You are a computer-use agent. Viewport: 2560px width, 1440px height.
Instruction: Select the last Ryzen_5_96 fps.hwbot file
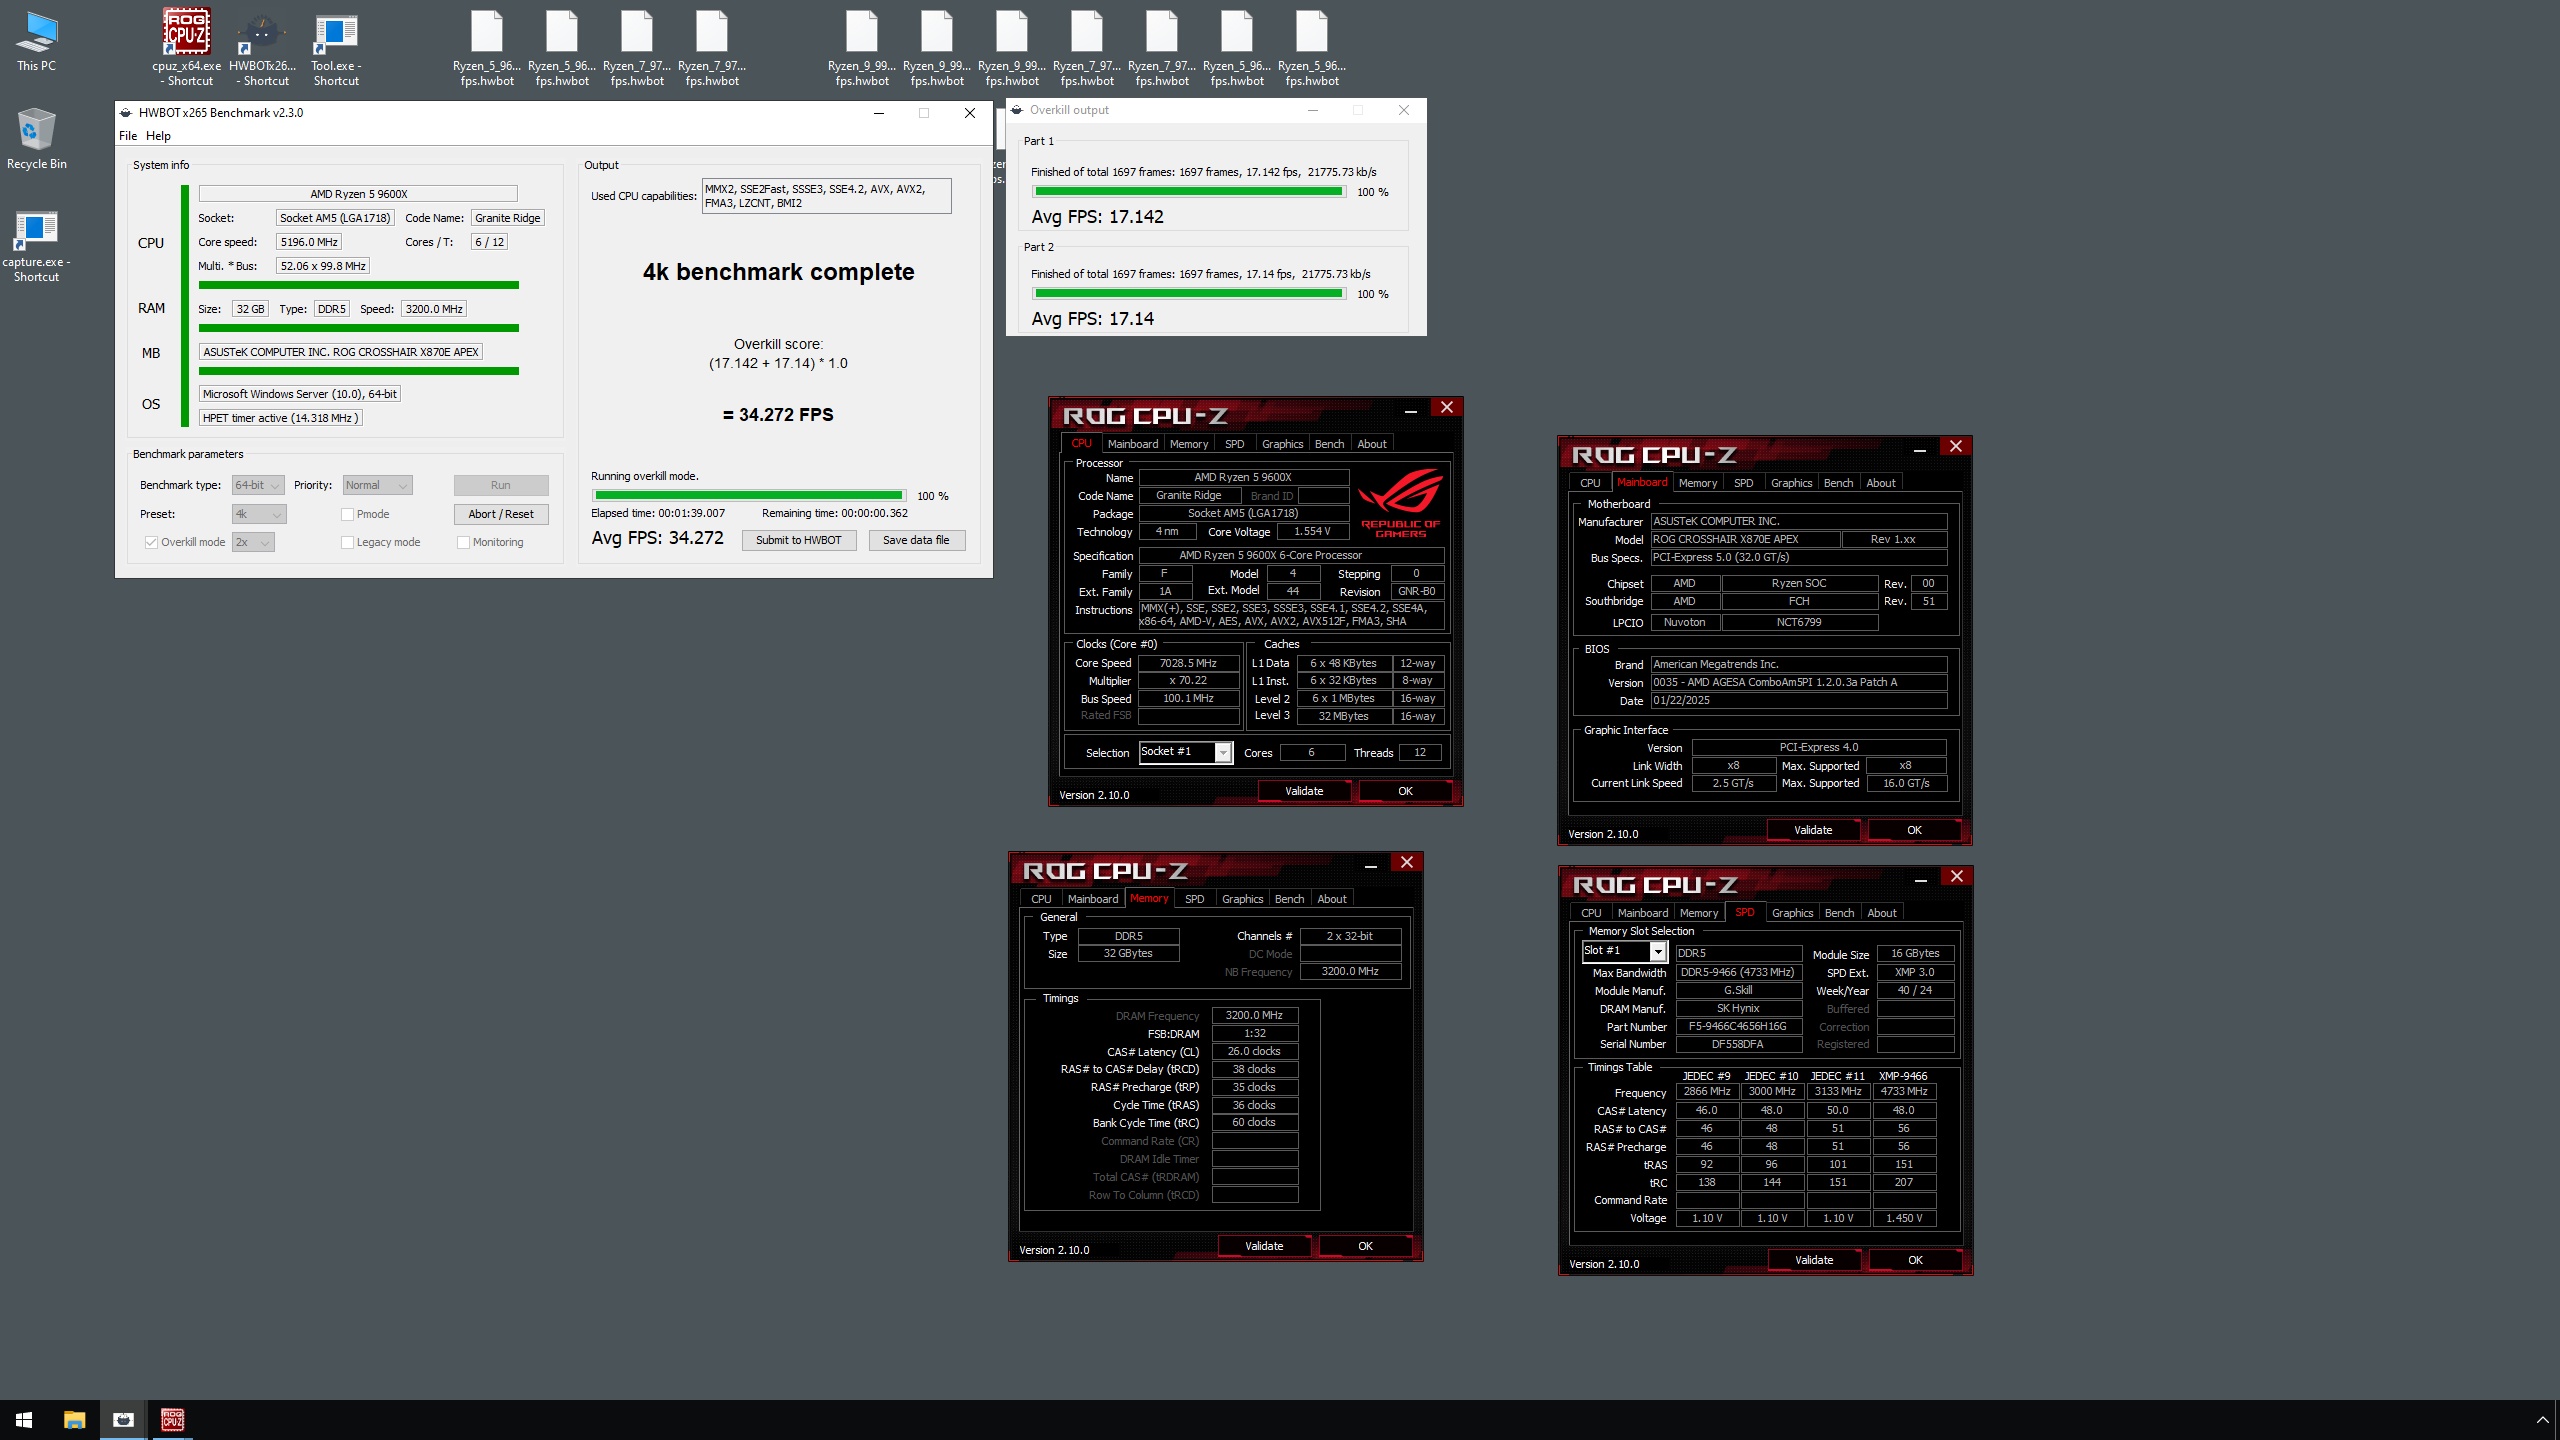1312,47
